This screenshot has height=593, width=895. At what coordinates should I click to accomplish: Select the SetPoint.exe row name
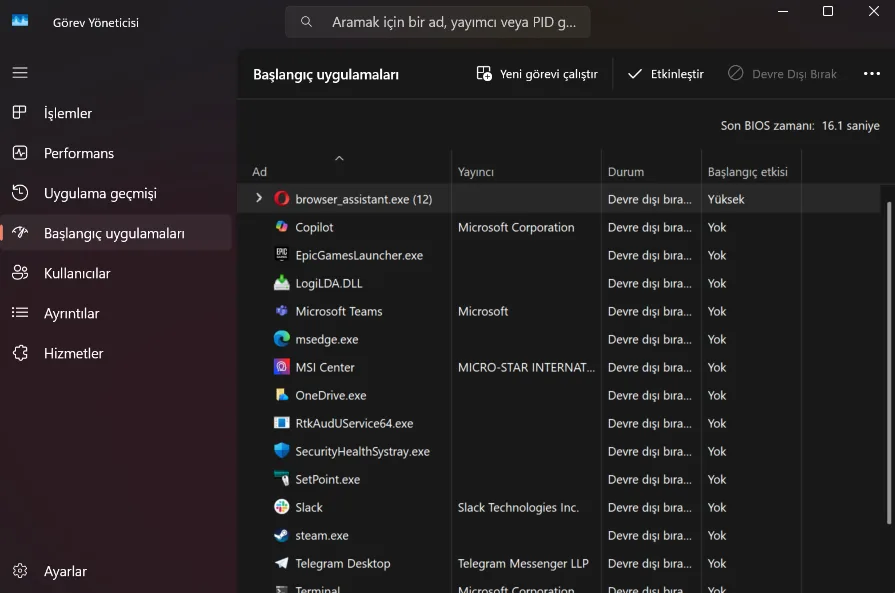(x=328, y=479)
